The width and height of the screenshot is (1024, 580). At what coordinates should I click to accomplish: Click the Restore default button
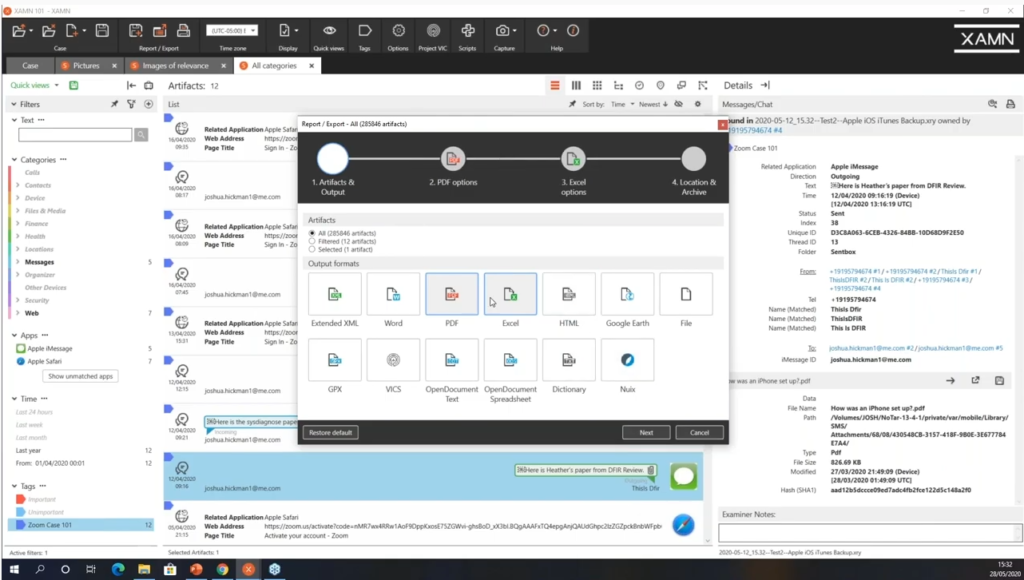tap(330, 433)
